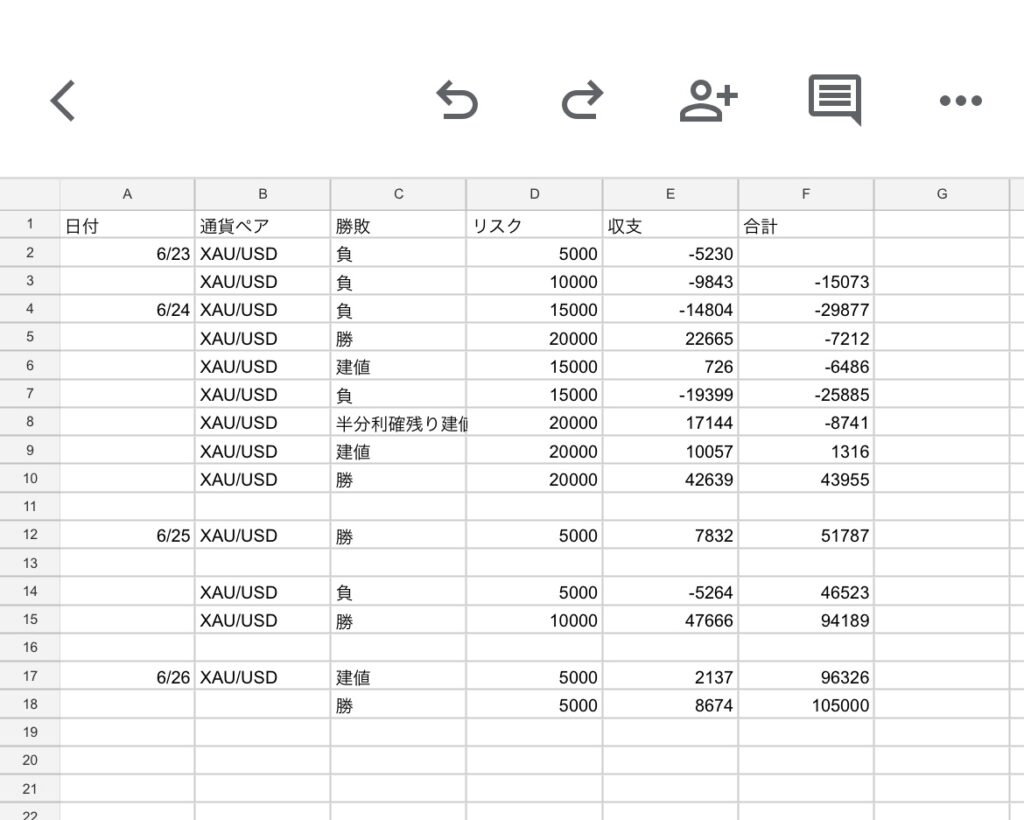Image resolution: width=1024 pixels, height=820 pixels.
Task: Select column D header
Action: [534, 194]
